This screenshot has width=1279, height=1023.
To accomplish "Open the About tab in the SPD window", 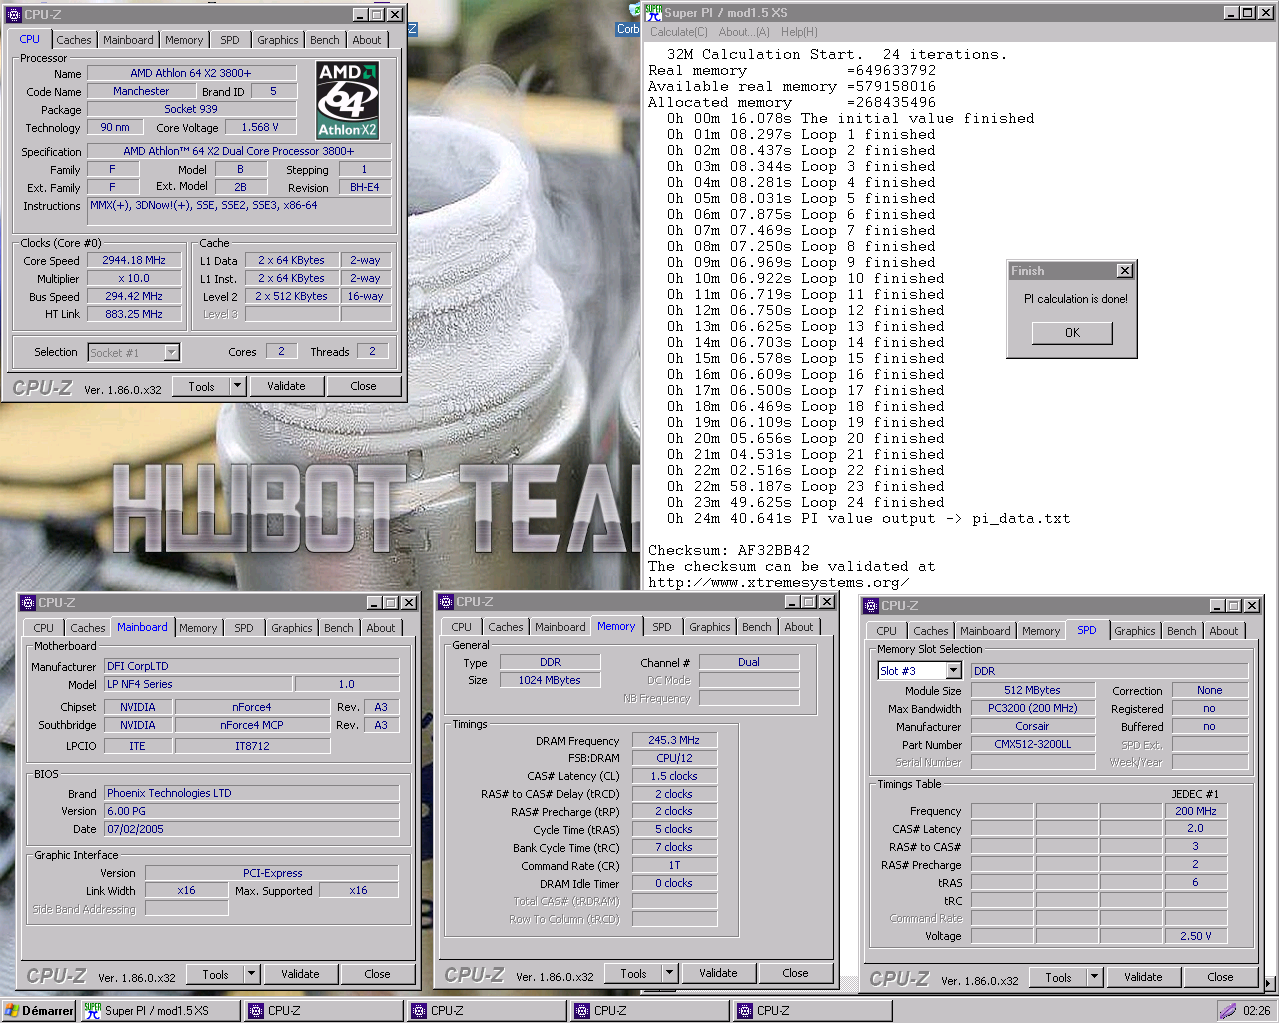I will [1224, 631].
